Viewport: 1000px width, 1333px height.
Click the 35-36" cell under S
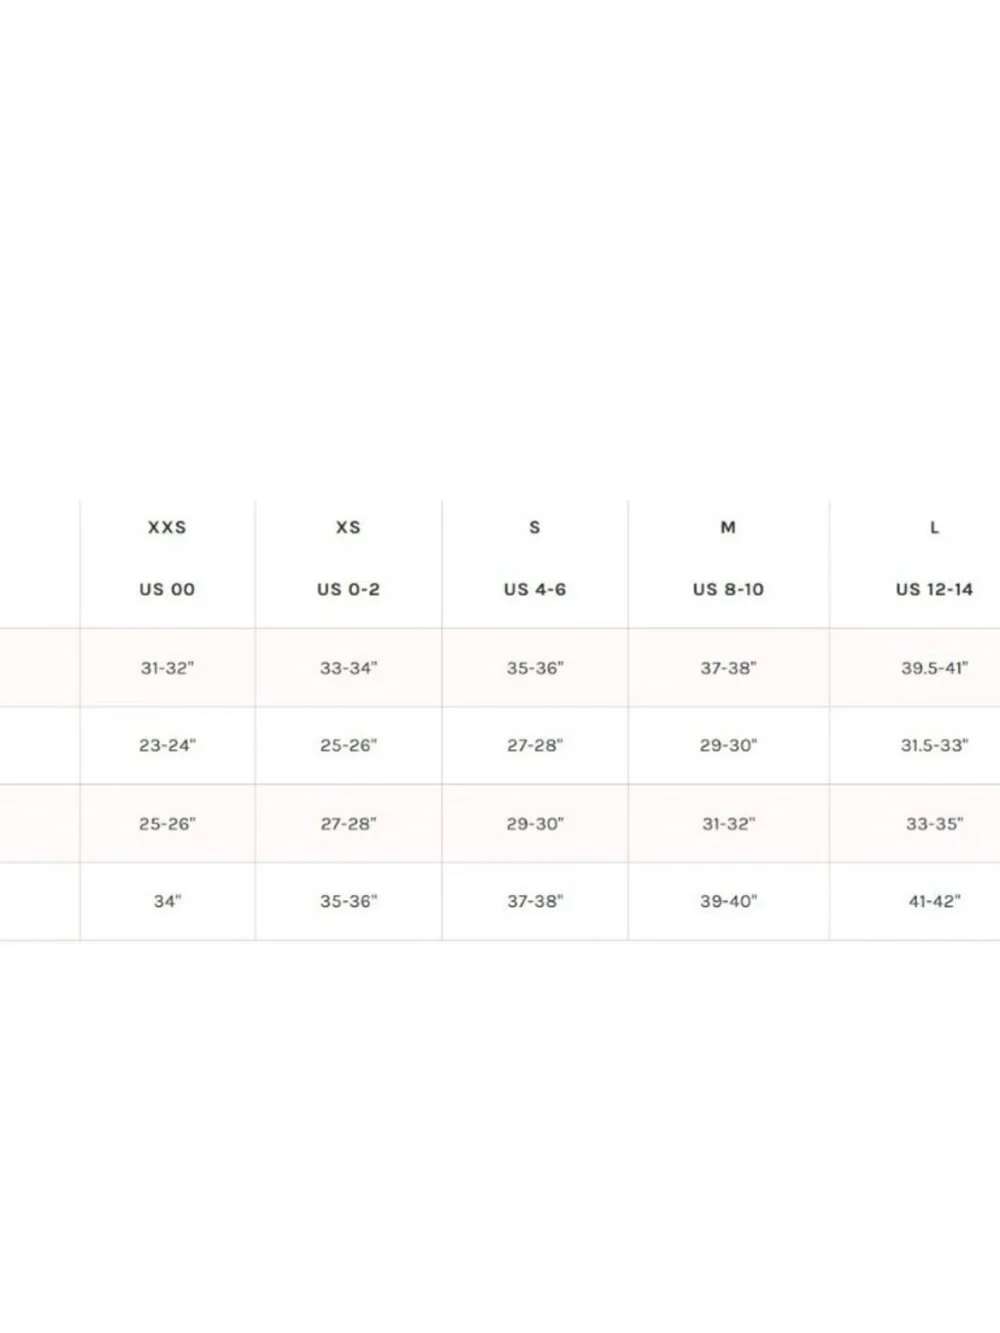pos(535,668)
